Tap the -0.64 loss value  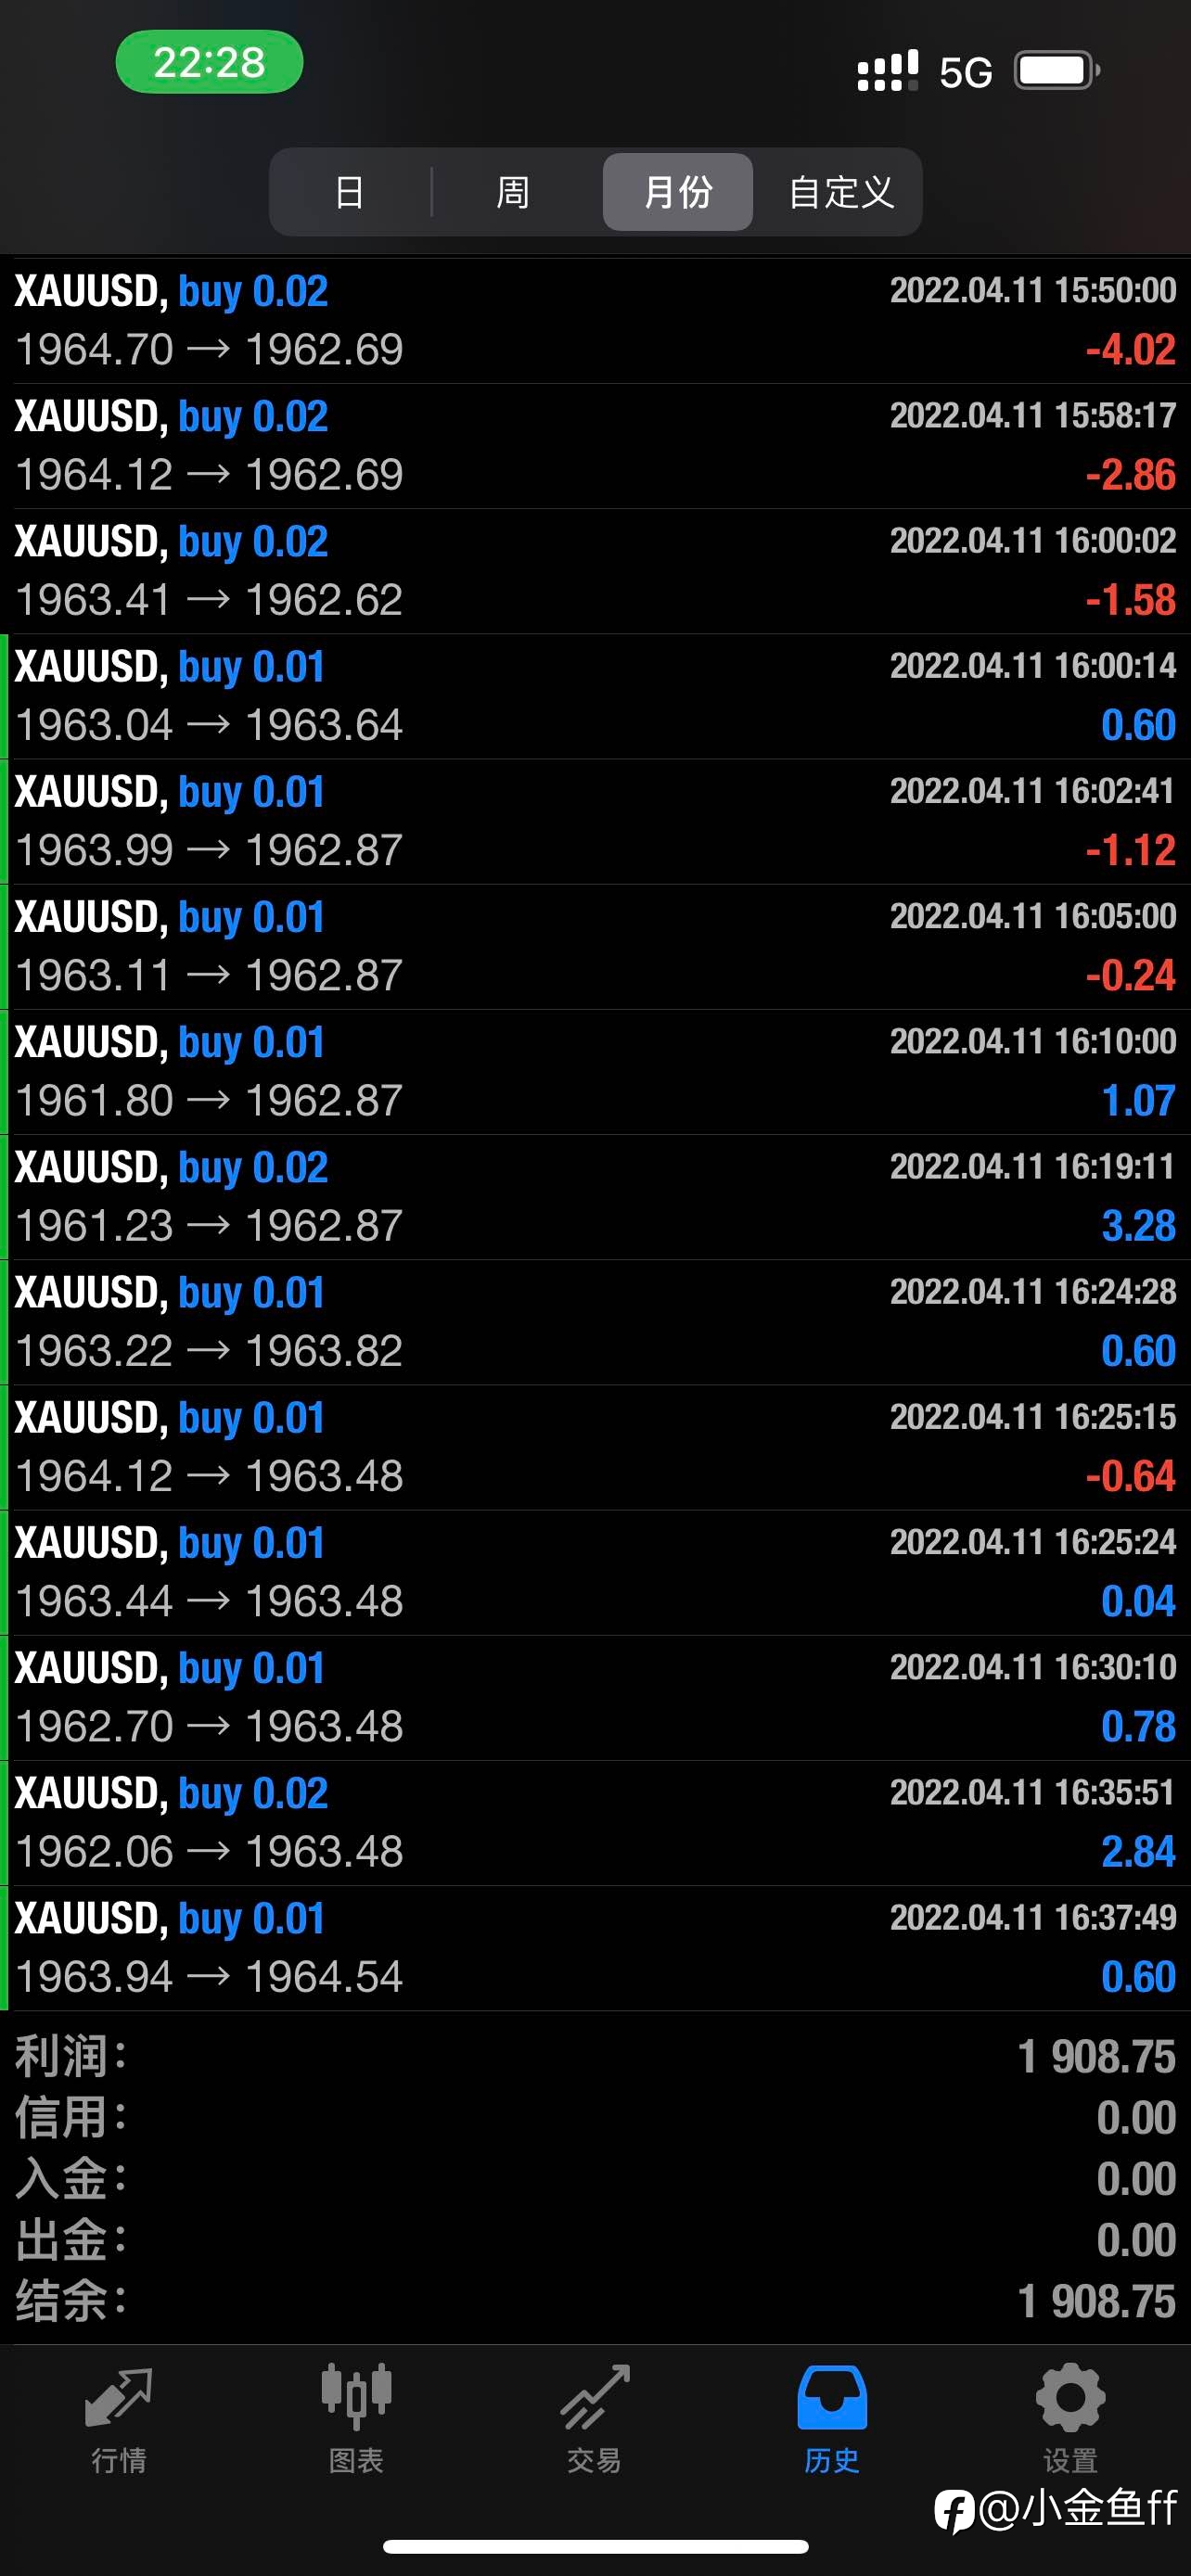(x=1130, y=1476)
